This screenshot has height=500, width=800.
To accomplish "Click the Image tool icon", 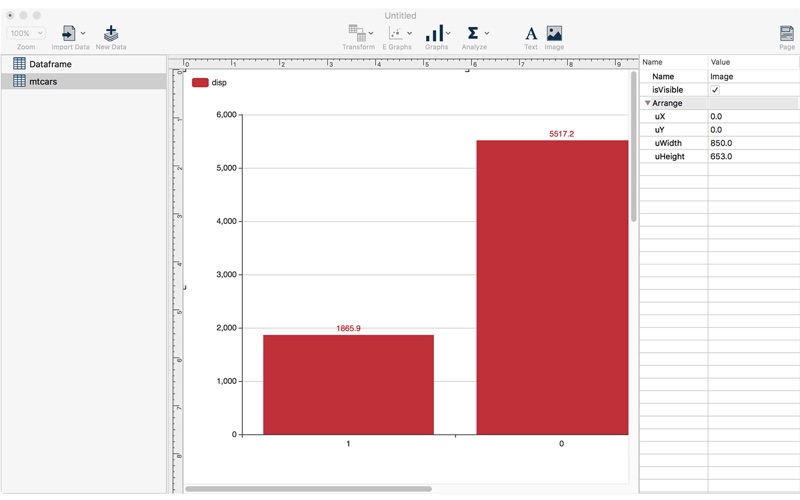I will click(554, 34).
